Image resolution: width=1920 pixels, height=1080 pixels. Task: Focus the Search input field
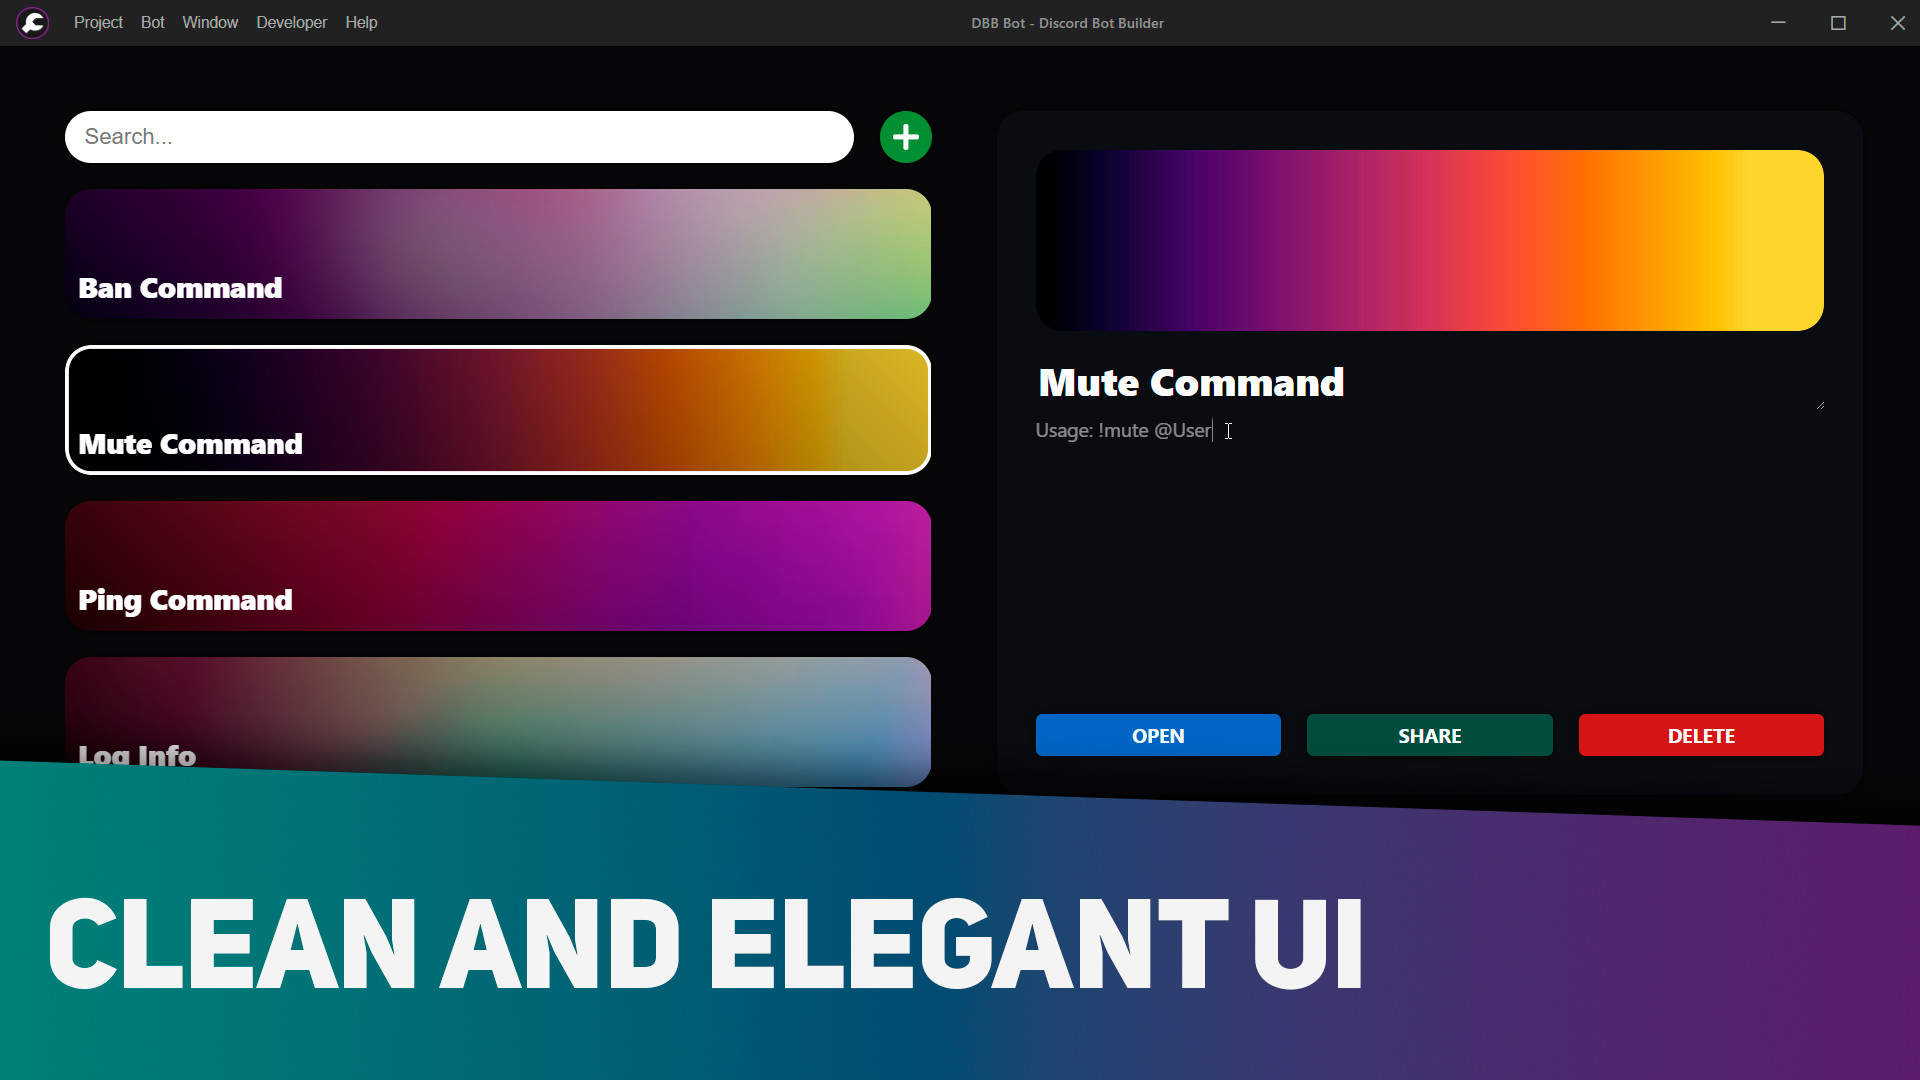(x=458, y=136)
